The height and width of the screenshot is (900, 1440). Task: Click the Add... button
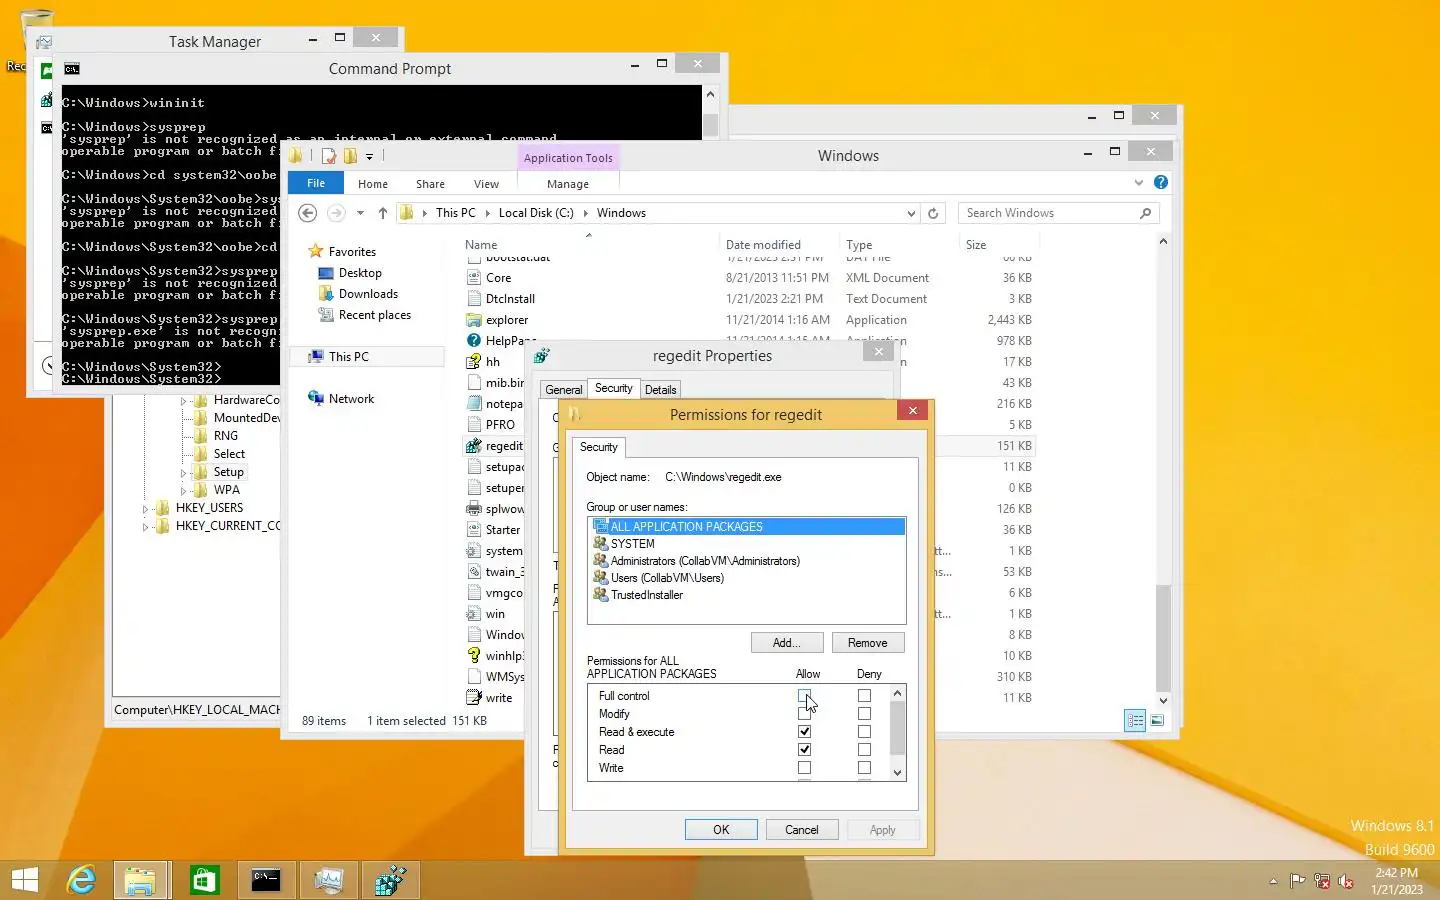click(787, 643)
